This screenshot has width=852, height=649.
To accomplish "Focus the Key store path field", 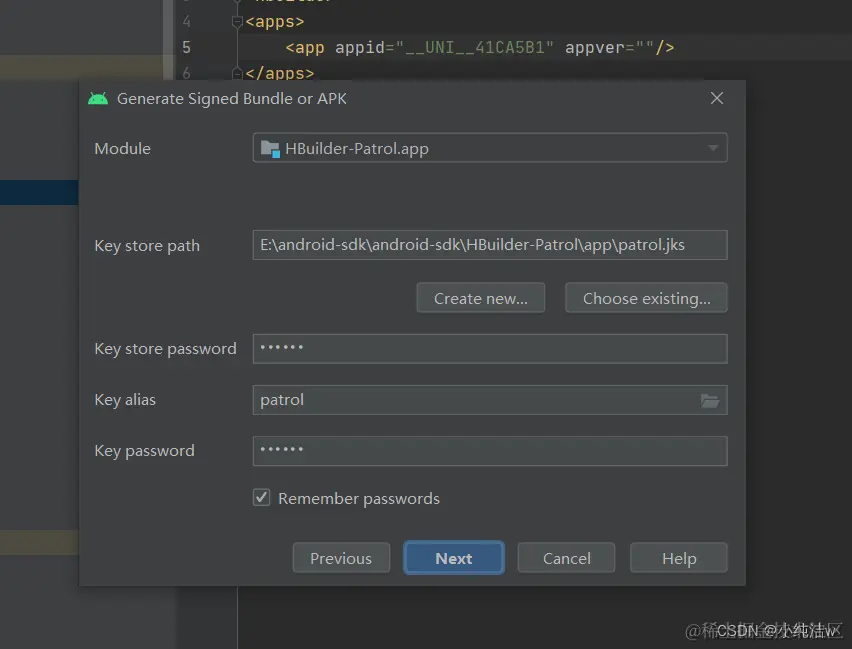I will 490,245.
